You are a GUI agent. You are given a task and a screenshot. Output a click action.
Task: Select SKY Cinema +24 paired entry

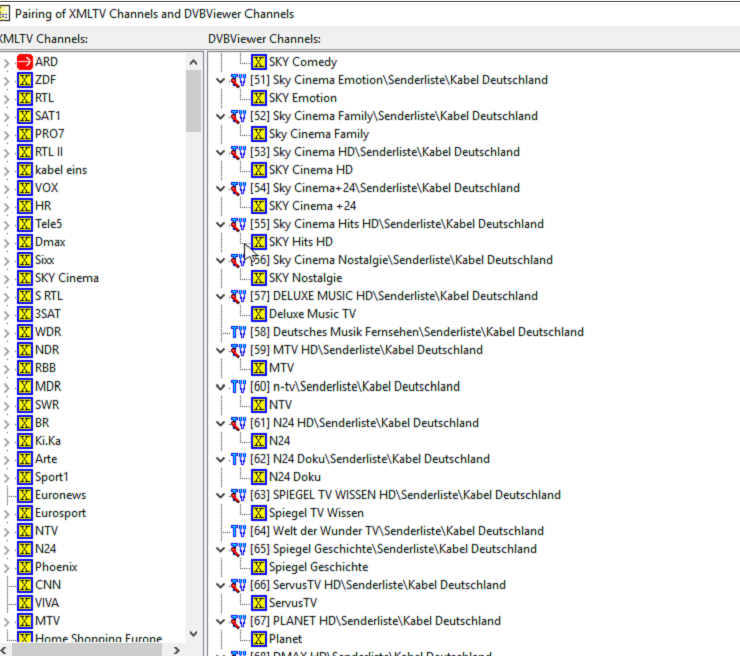tap(312, 206)
